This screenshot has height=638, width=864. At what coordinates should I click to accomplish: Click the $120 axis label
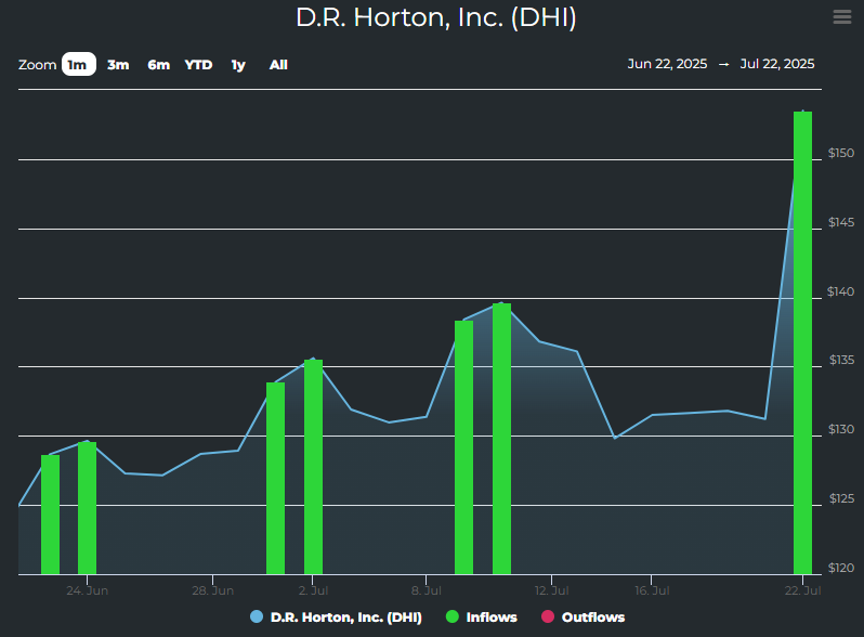[841, 568]
